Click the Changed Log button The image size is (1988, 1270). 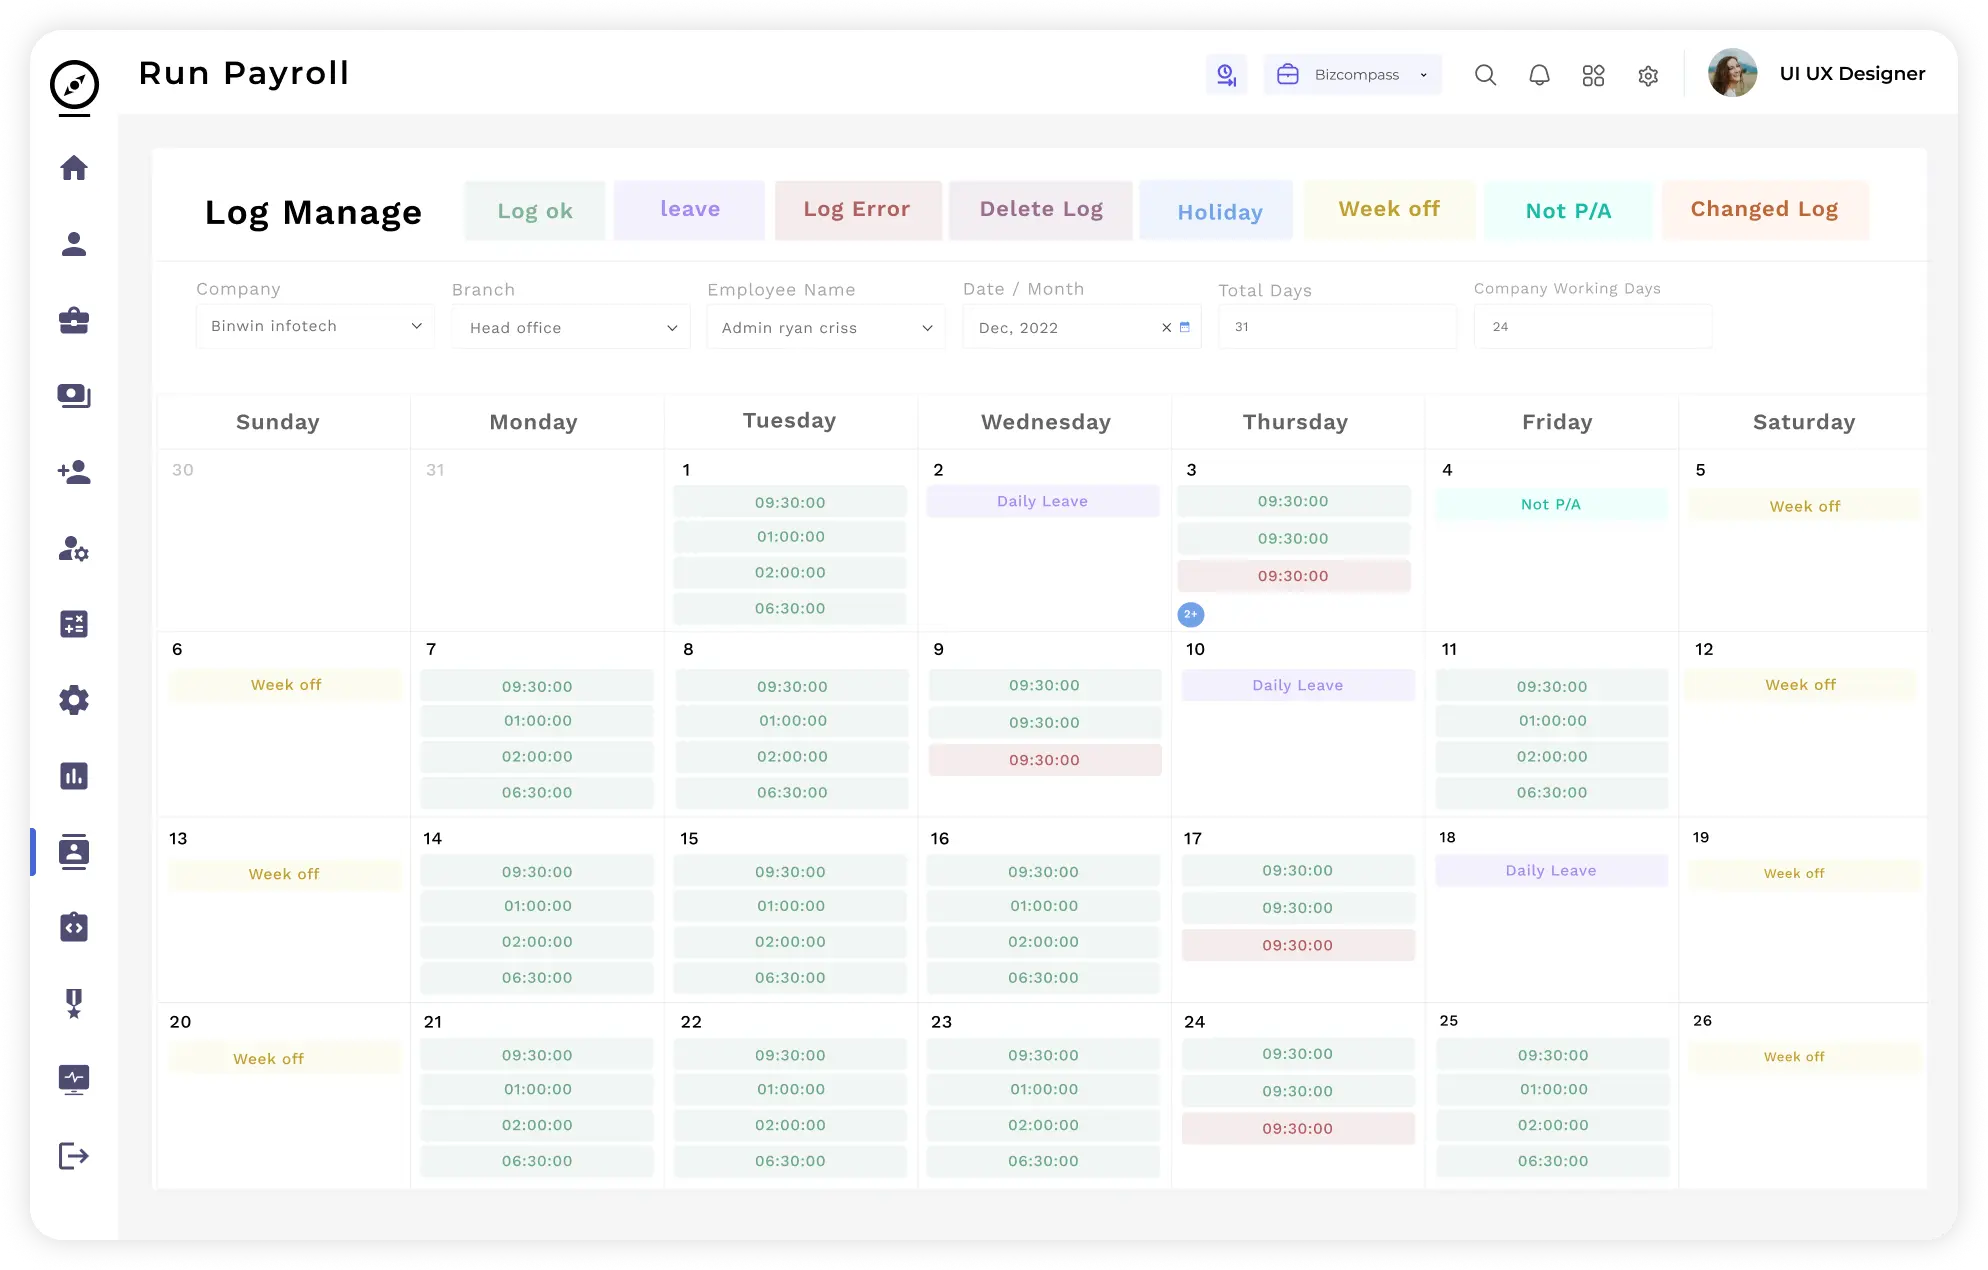tap(1764, 210)
